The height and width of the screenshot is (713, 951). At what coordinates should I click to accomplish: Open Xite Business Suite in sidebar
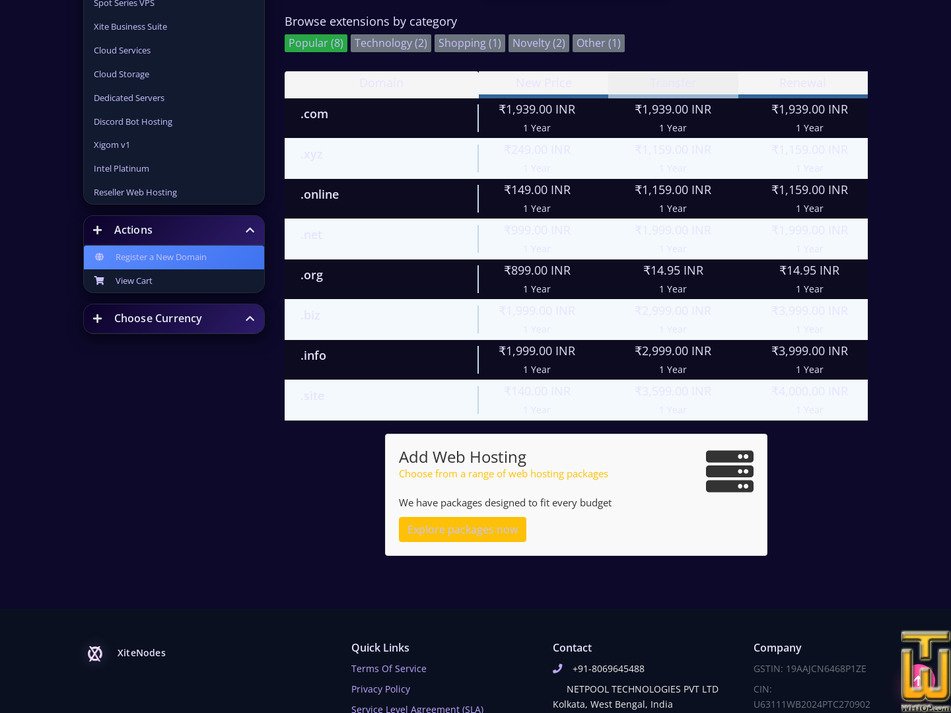coord(130,27)
